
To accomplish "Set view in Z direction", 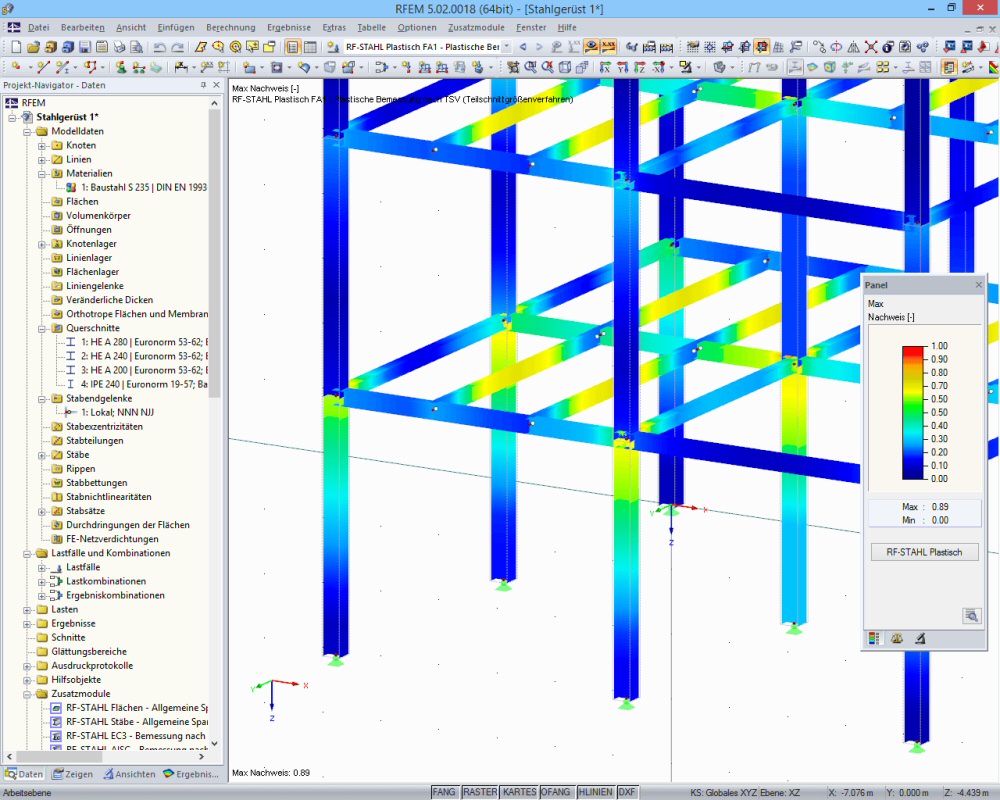I will click(x=640, y=67).
